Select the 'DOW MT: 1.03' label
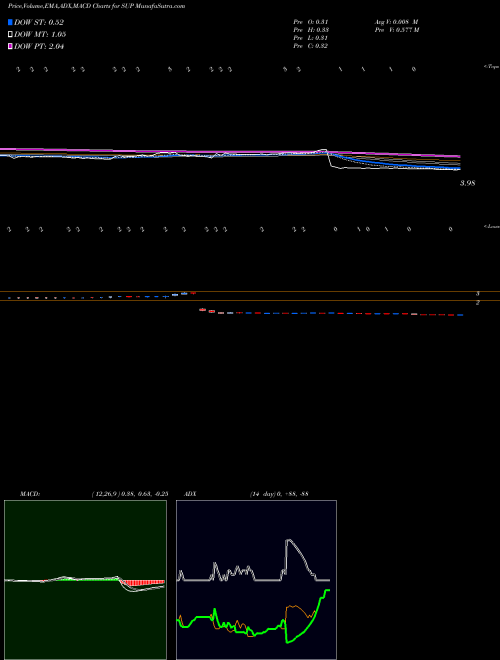The image size is (500, 660). (40, 34)
